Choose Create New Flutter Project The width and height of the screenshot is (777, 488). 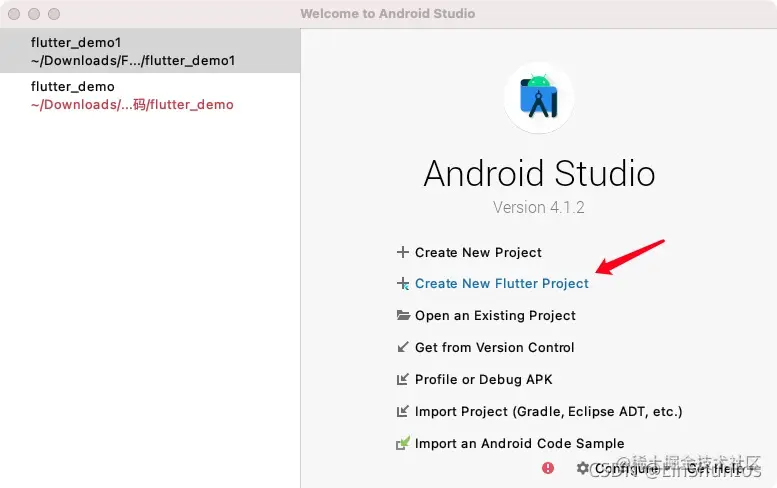[x=501, y=283]
